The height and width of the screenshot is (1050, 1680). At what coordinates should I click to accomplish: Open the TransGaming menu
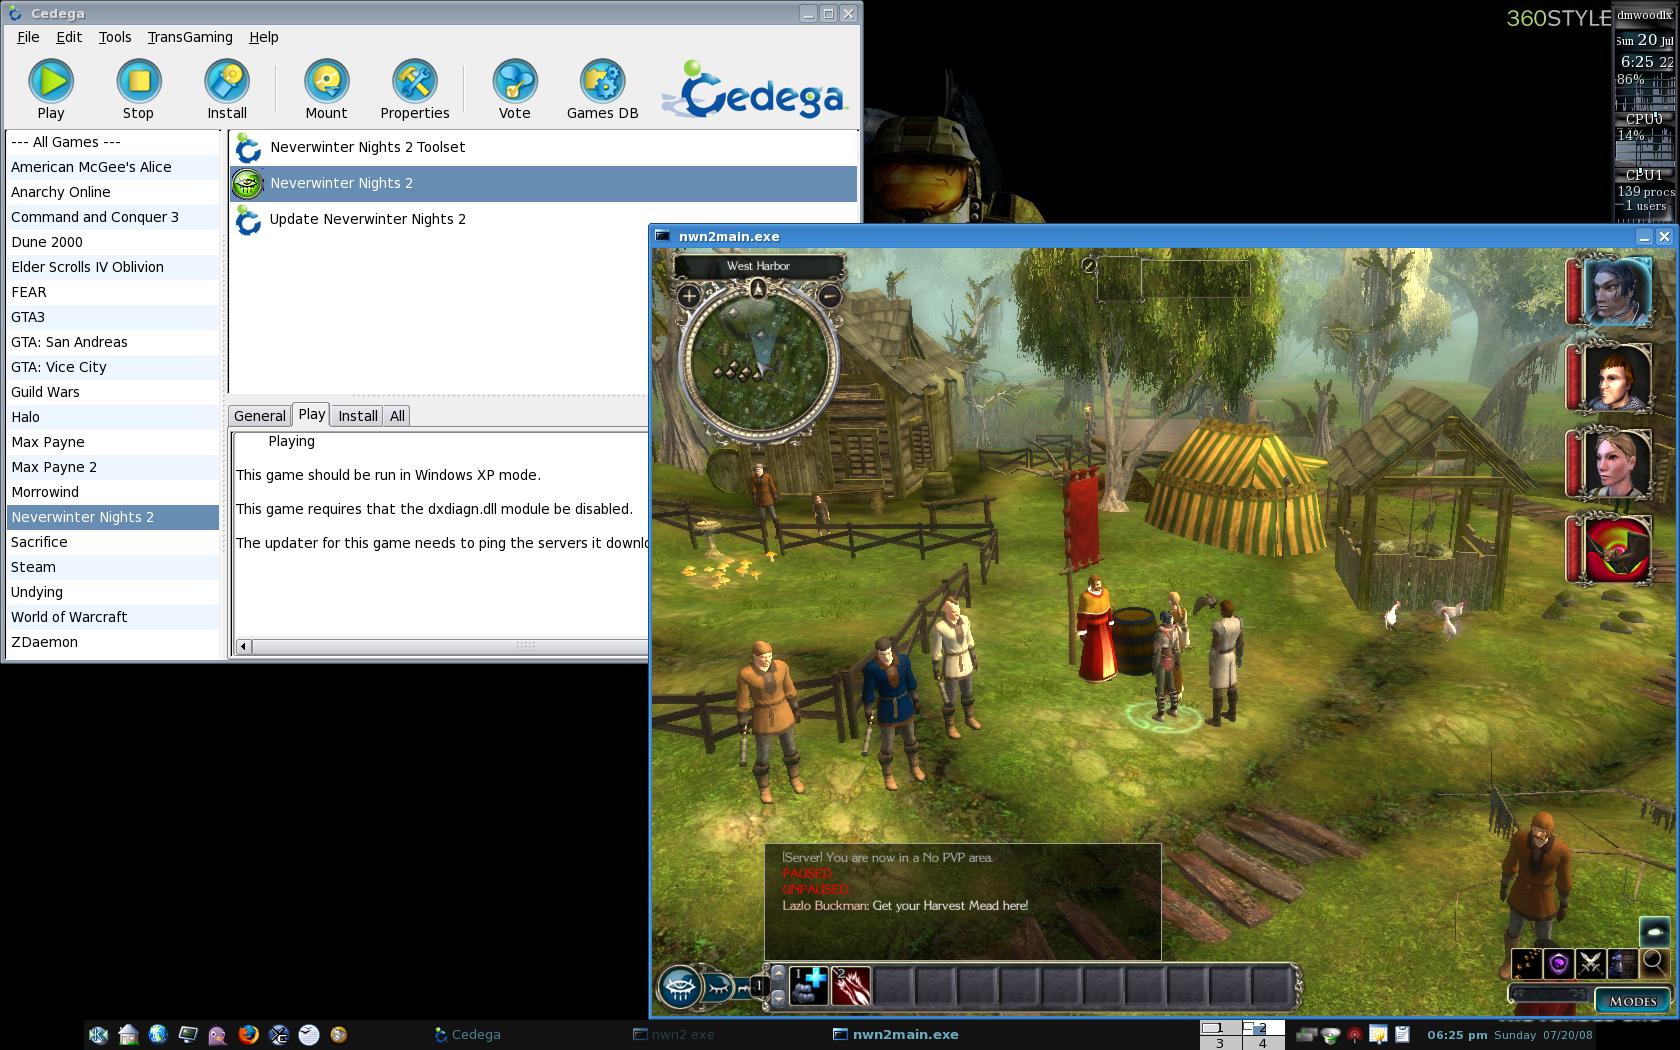click(190, 37)
